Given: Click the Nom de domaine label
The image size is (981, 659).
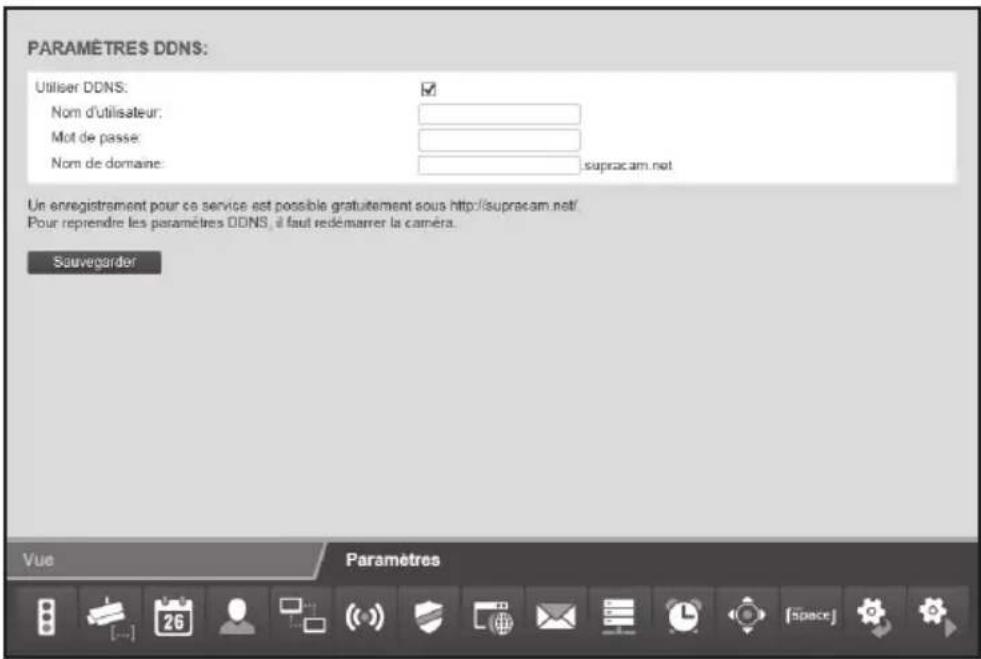Looking at the screenshot, I should [107, 163].
